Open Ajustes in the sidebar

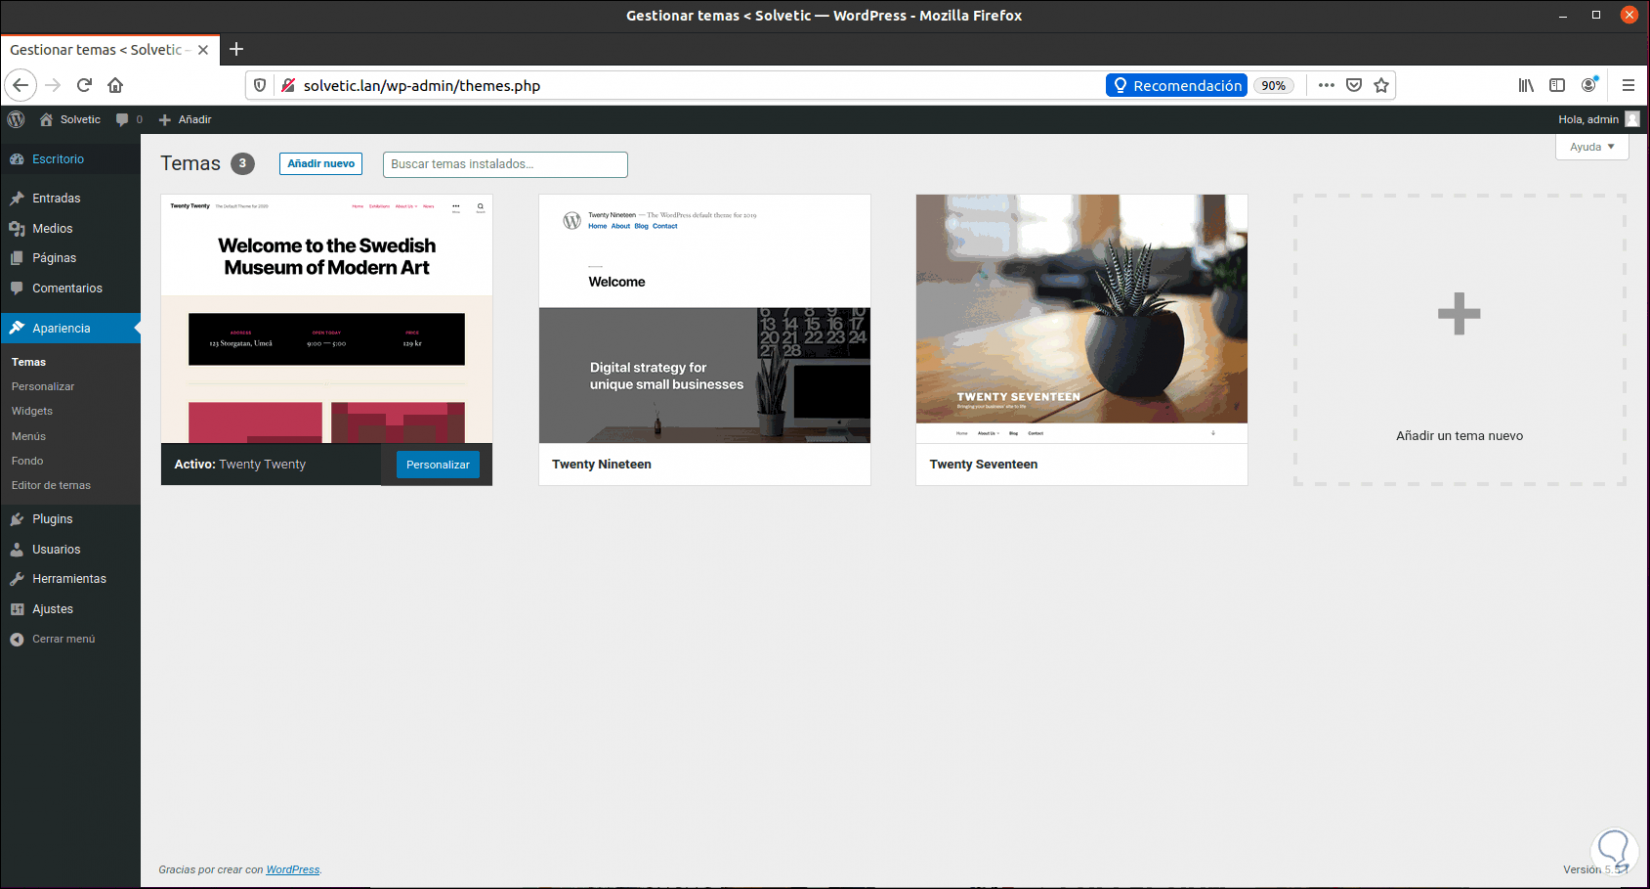[x=70, y=609]
